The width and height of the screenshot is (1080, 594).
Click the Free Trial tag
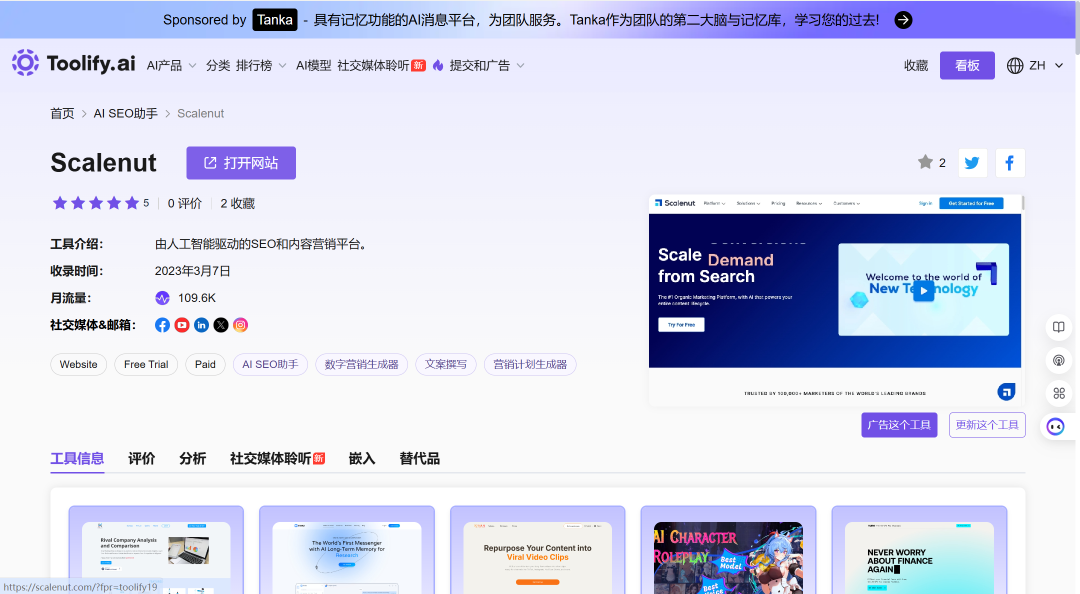pyautogui.click(x=146, y=365)
